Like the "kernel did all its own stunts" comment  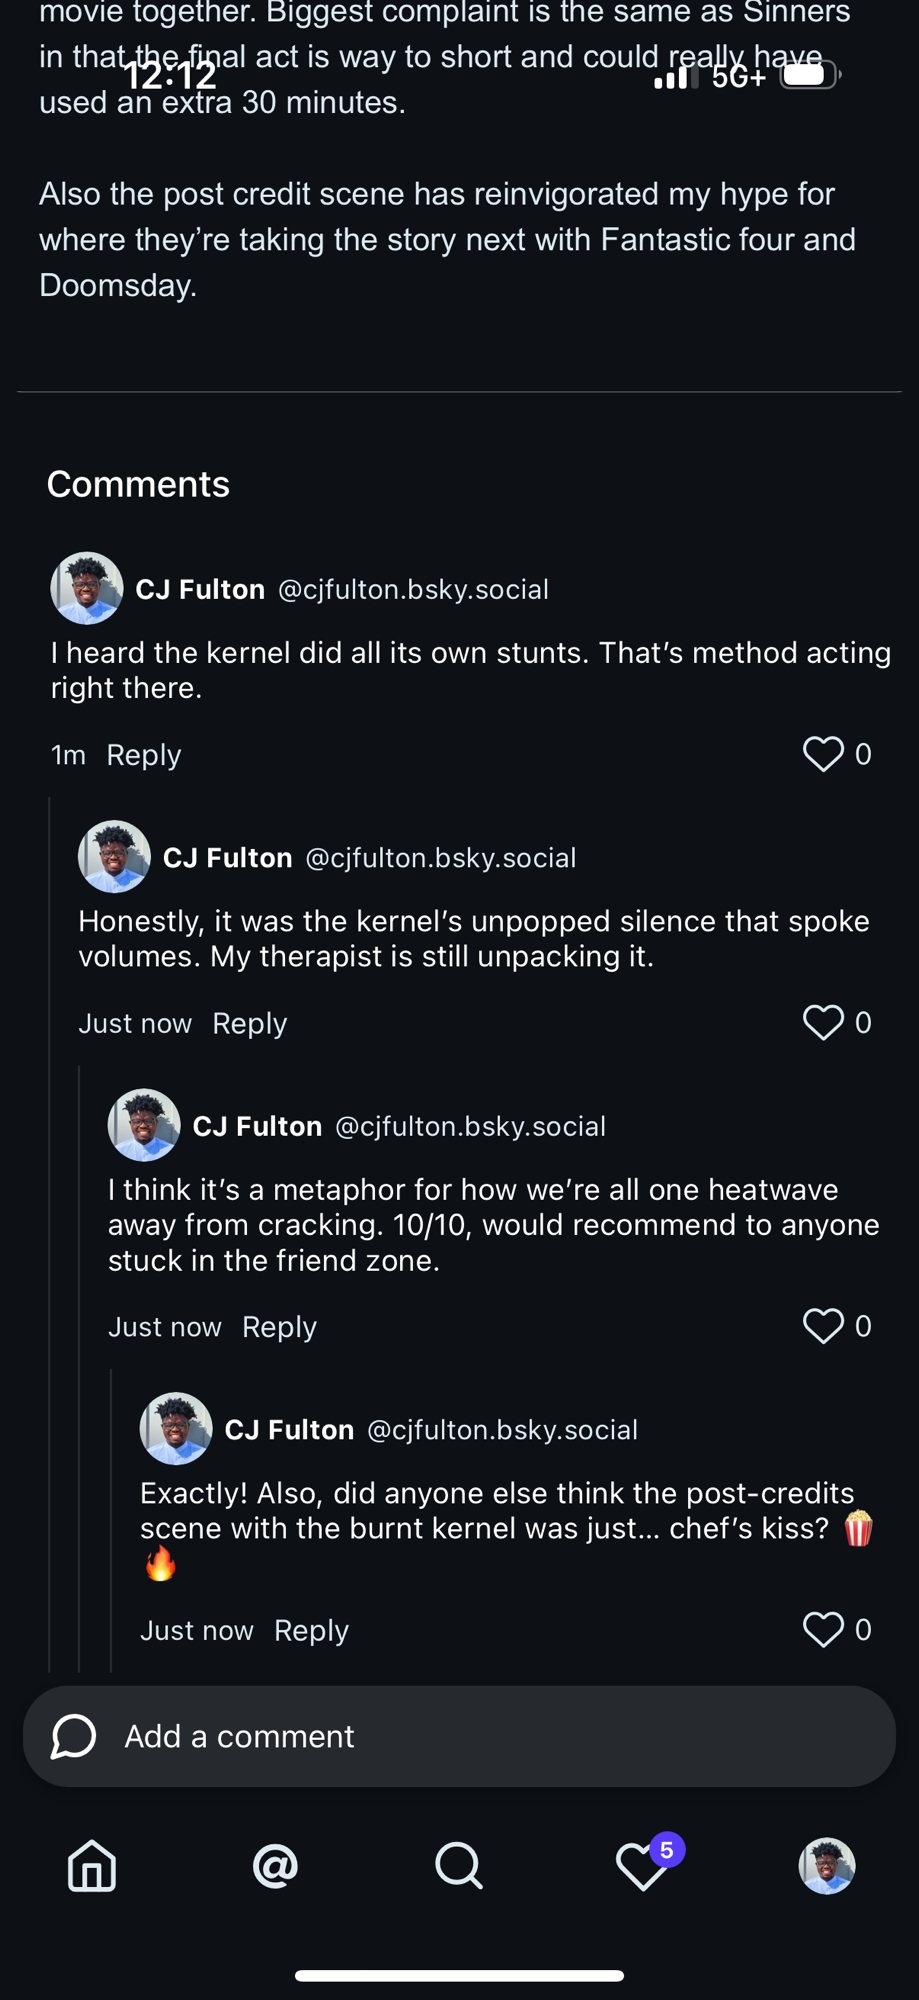pyautogui.click(x=824, y=754)
